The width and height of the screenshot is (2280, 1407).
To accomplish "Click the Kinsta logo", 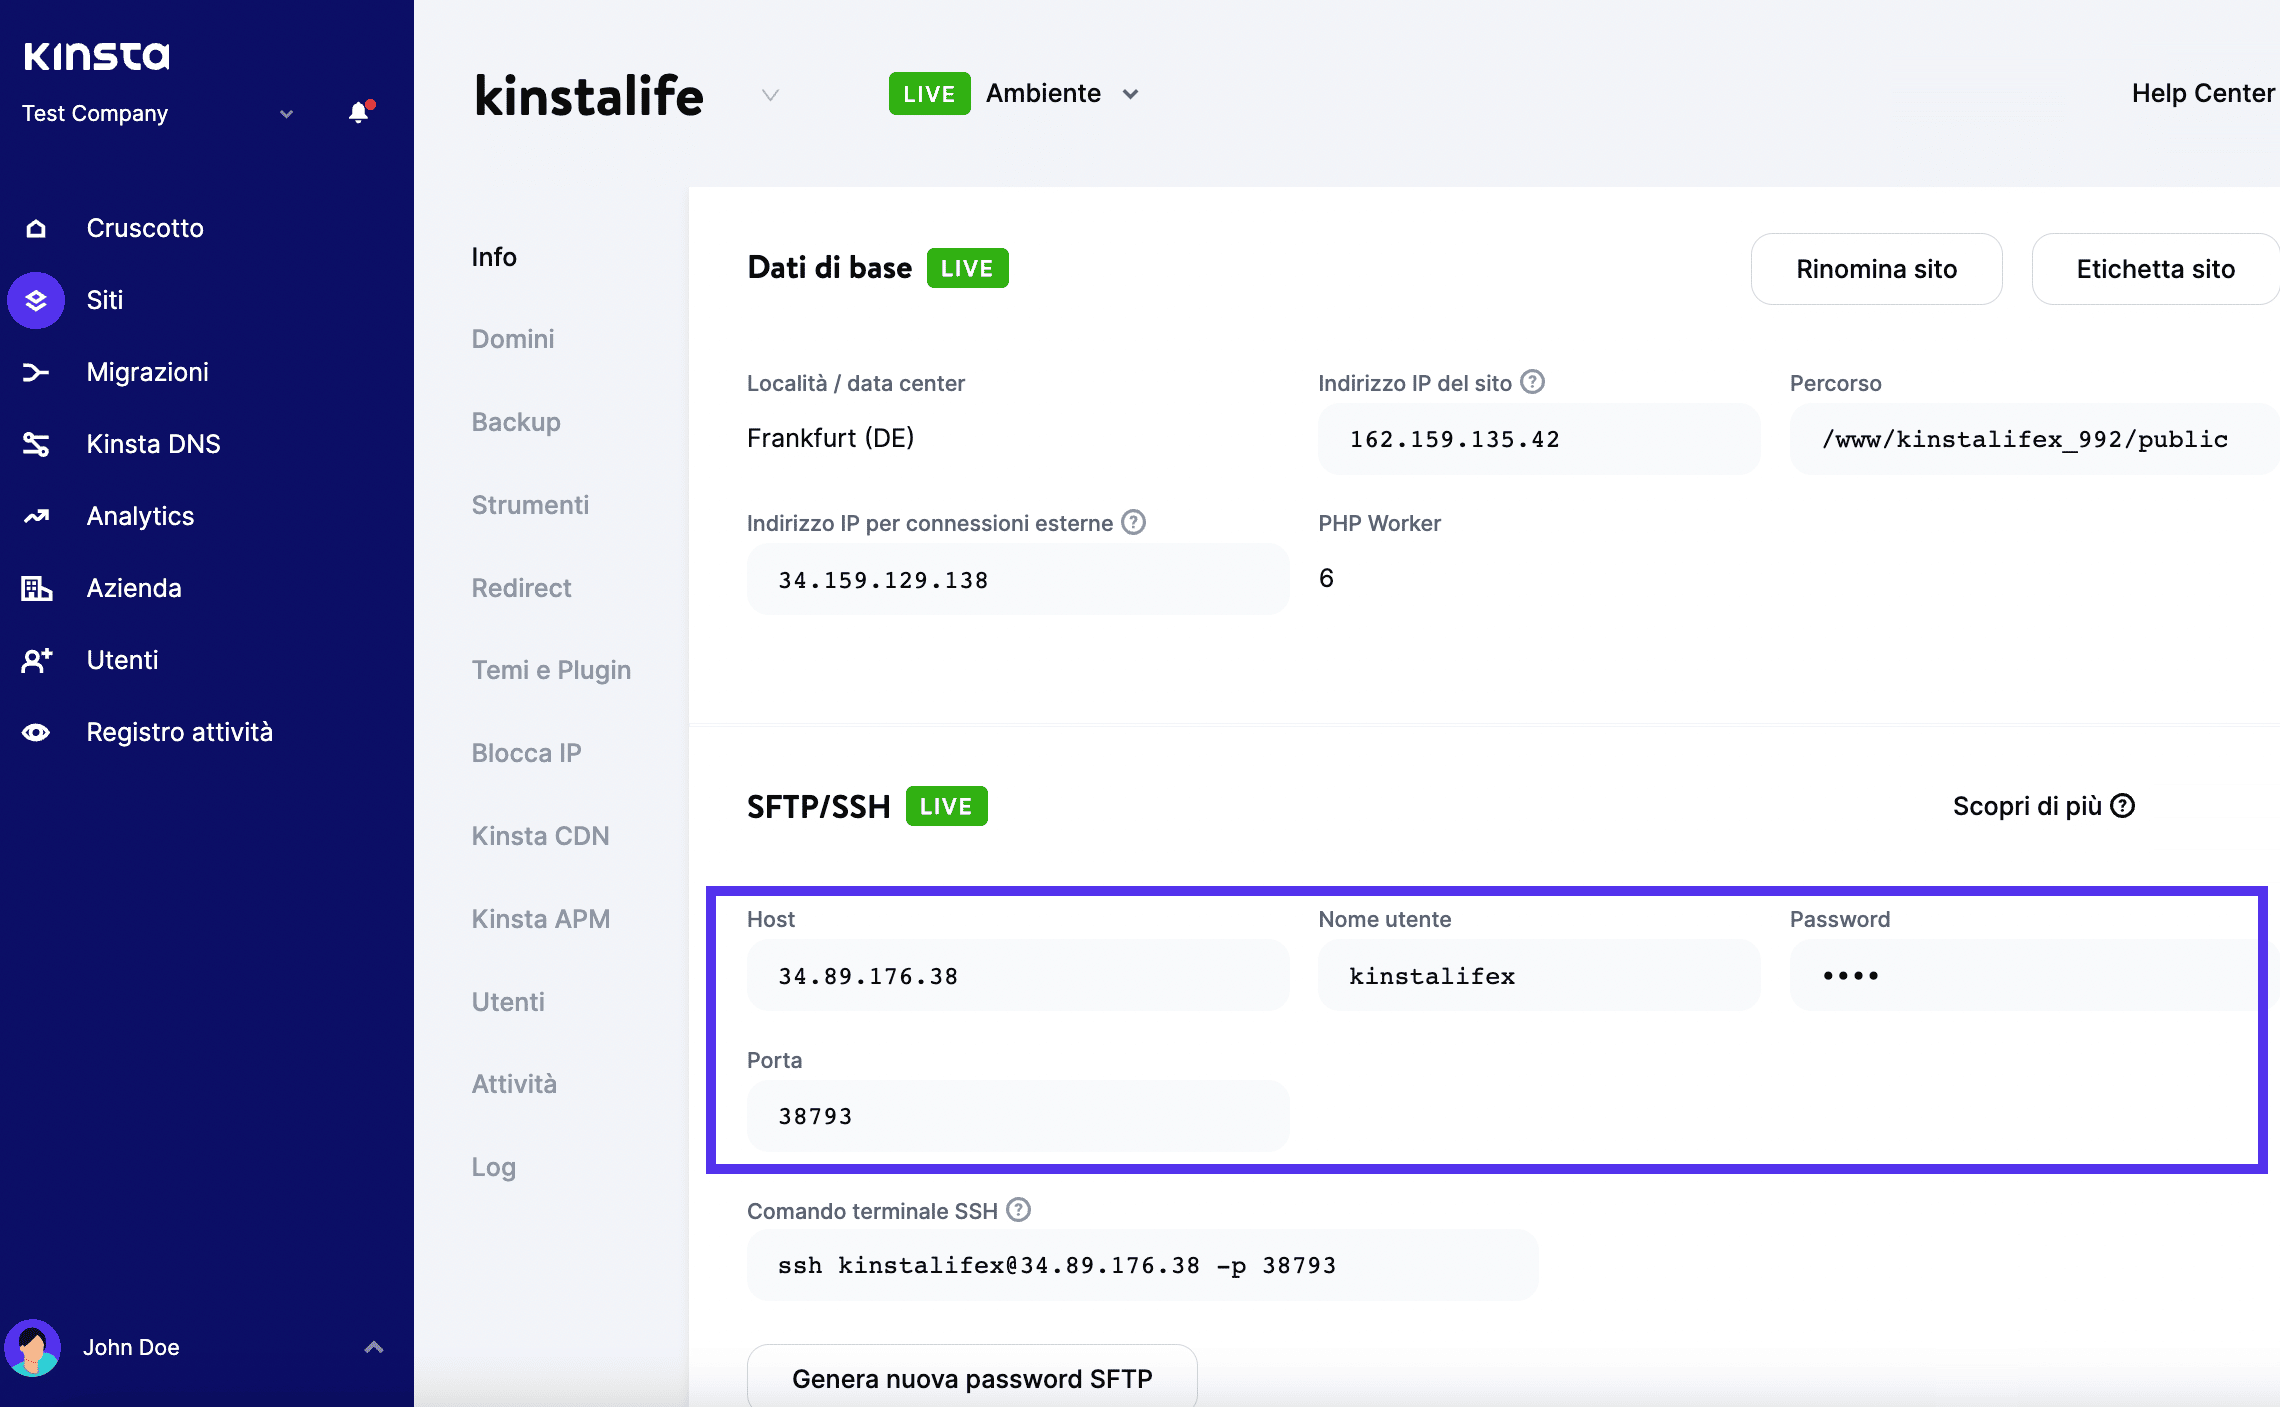I will pyautogui.click(x=97, y=56).
